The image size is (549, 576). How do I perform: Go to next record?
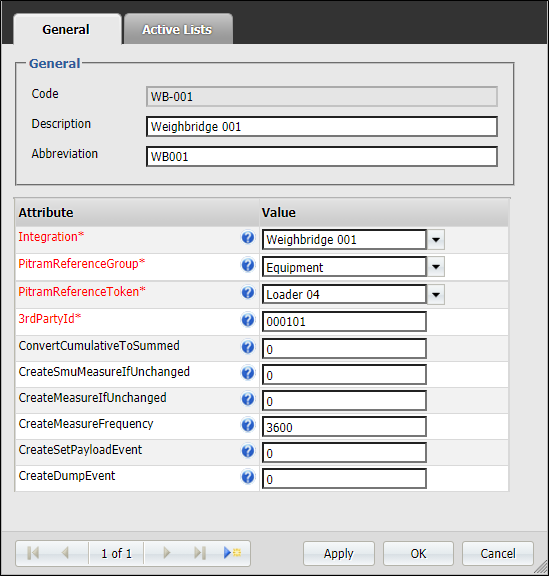click(166, 553)
